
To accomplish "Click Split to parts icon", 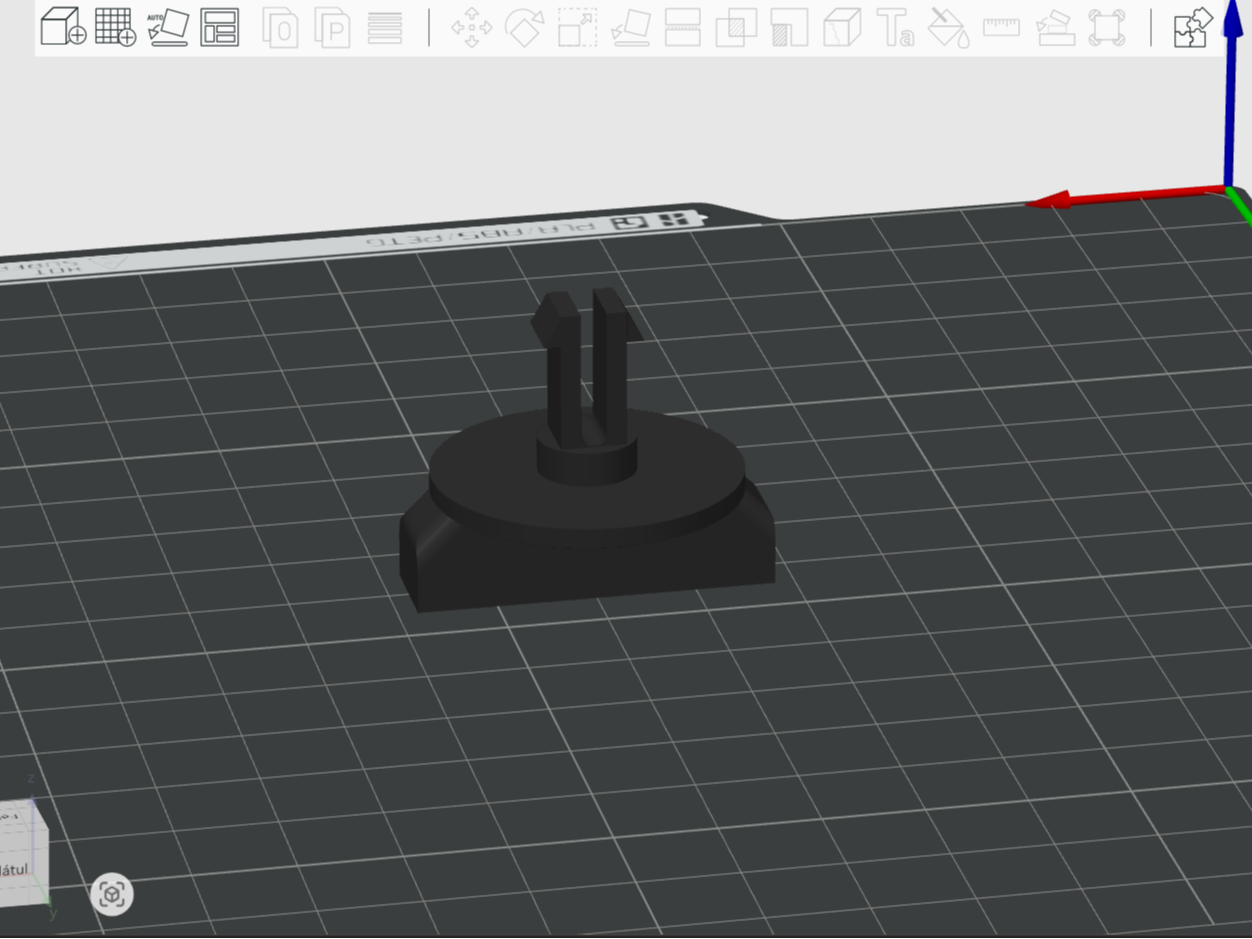I will [x=332, y=28].
